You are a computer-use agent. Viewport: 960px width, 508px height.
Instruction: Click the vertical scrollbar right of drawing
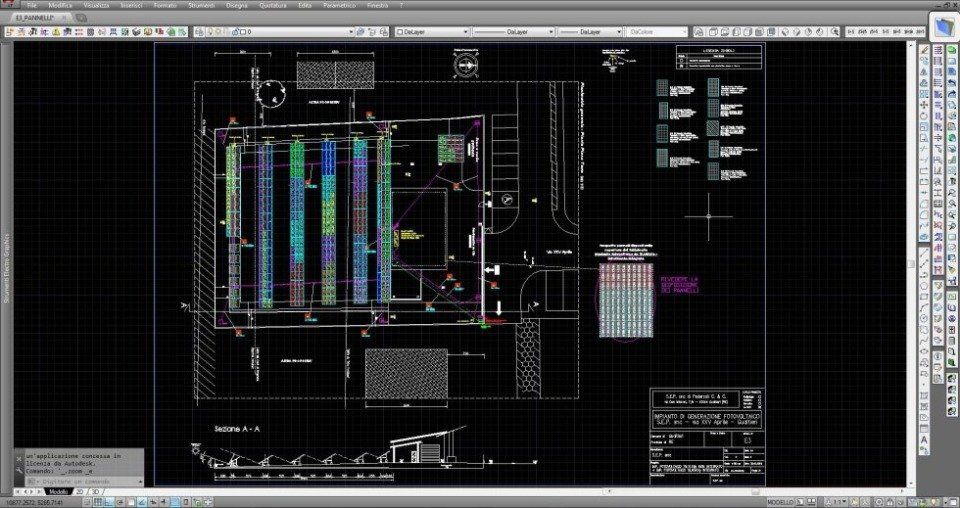pyautogui.click(x=910, y=263)
